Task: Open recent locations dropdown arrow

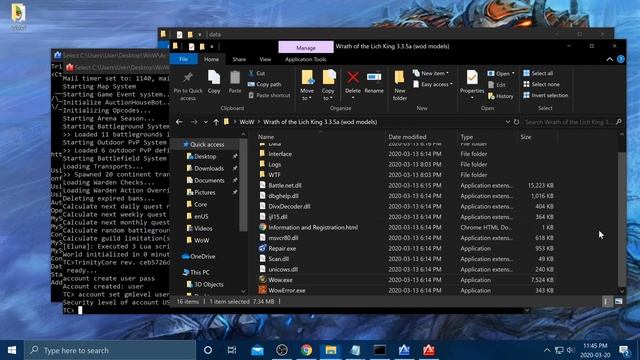Action: tap(205, 122)
